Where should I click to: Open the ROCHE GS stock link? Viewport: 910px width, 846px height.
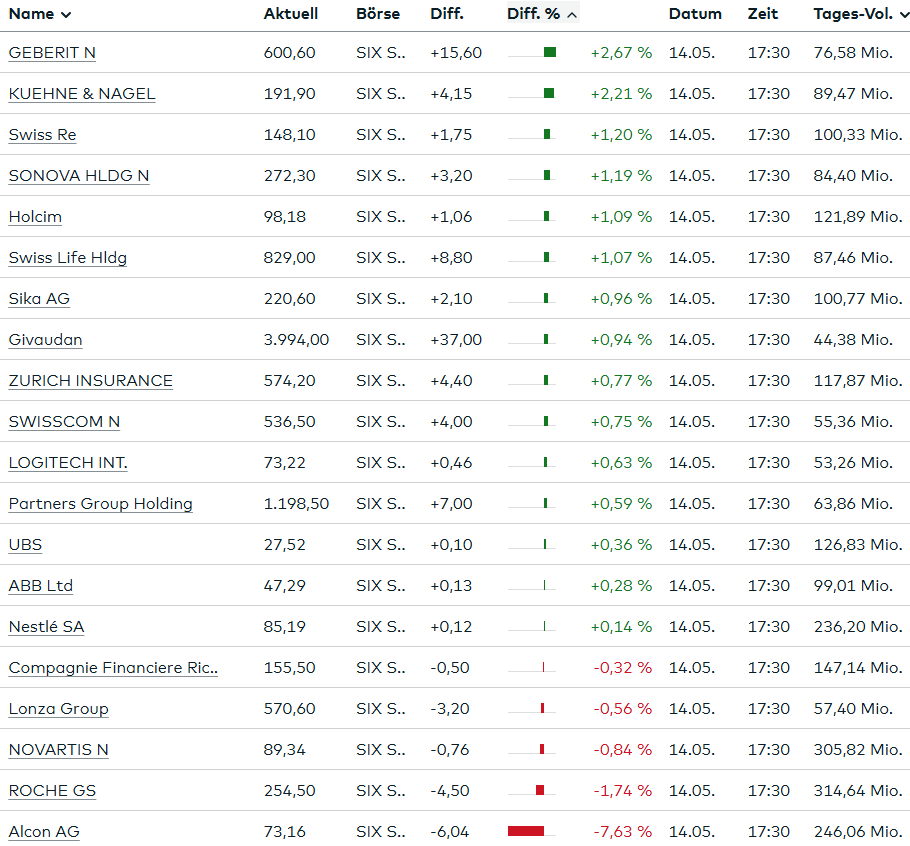[x=52, y=791]
